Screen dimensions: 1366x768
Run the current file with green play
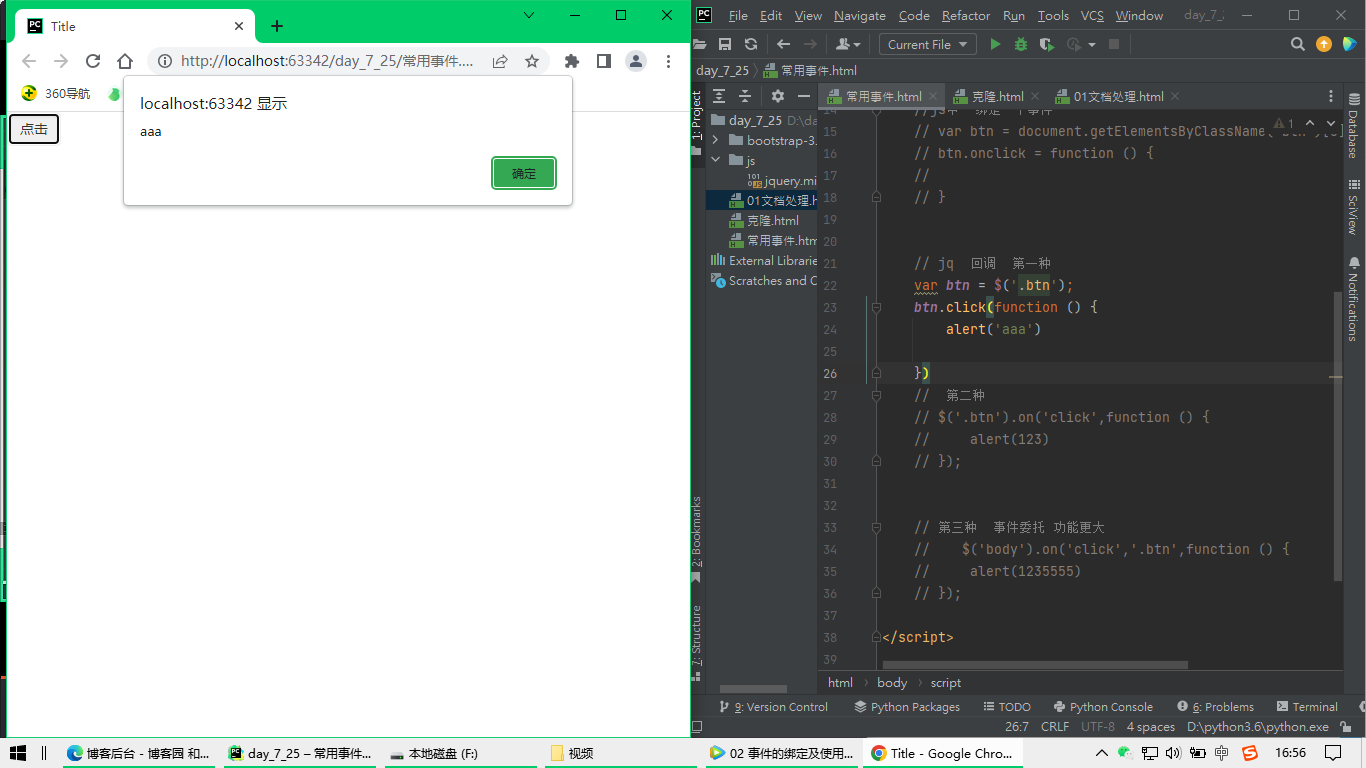point(995,44)
